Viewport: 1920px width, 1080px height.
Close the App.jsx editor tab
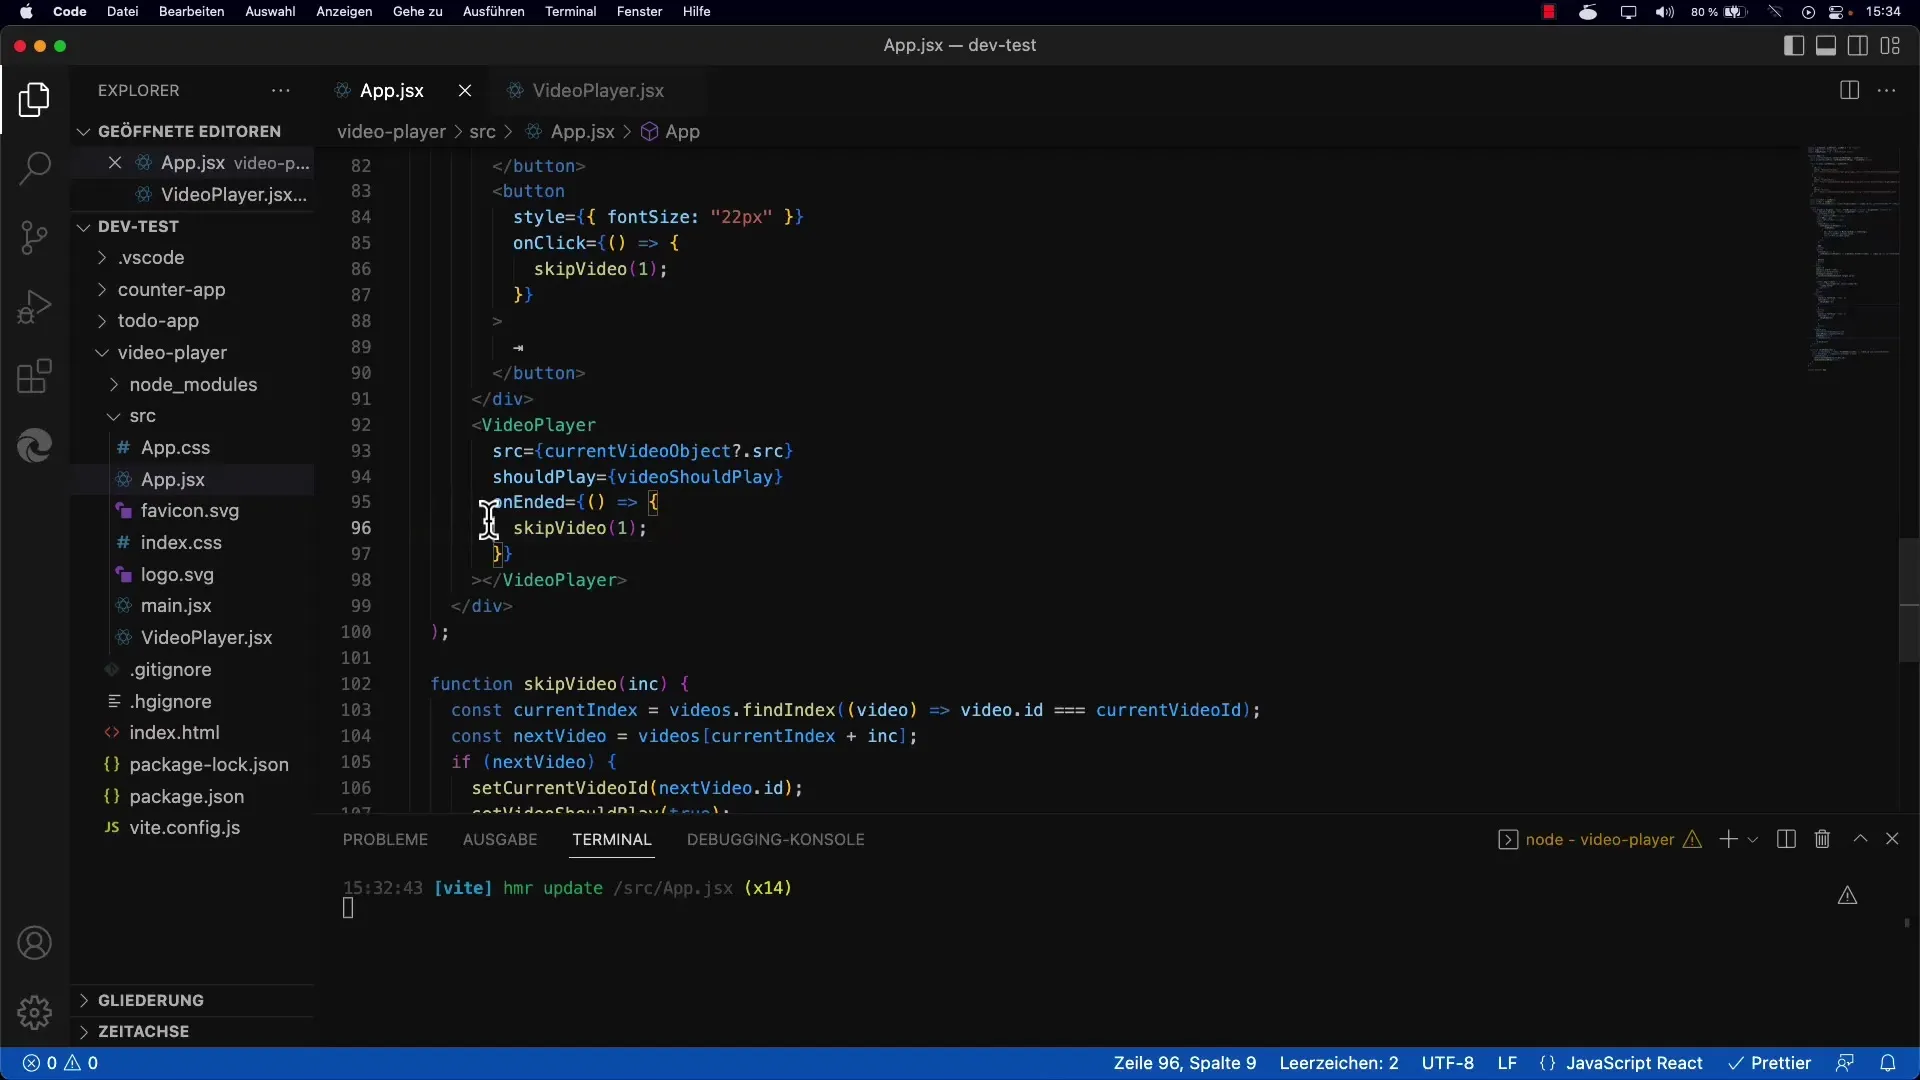pyautogui.click(x=465, y=90)
